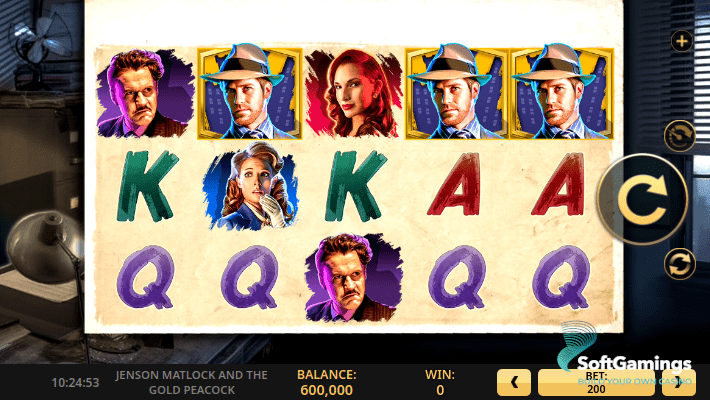Select the first detective wild symbol
710x400 pixels.
249,92
